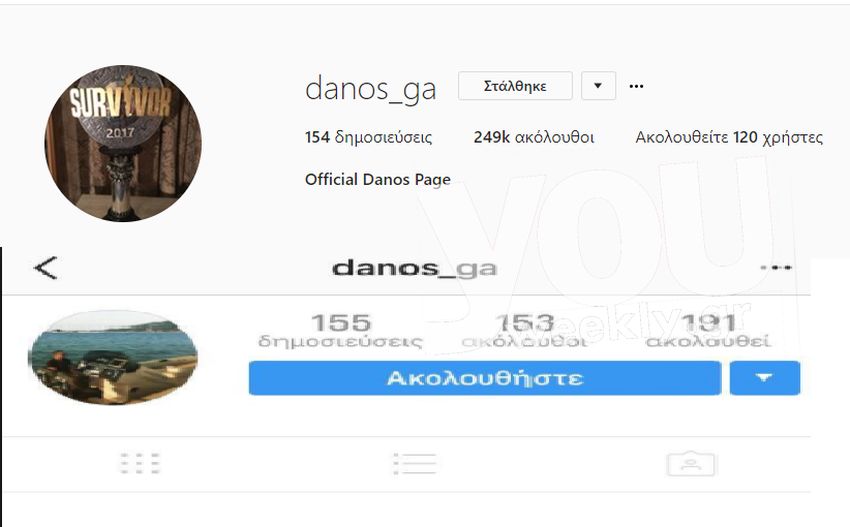View the 249k ακόλουθοι followers list
This screenshot has width=850, height=527.
click(x=534, y=137)
